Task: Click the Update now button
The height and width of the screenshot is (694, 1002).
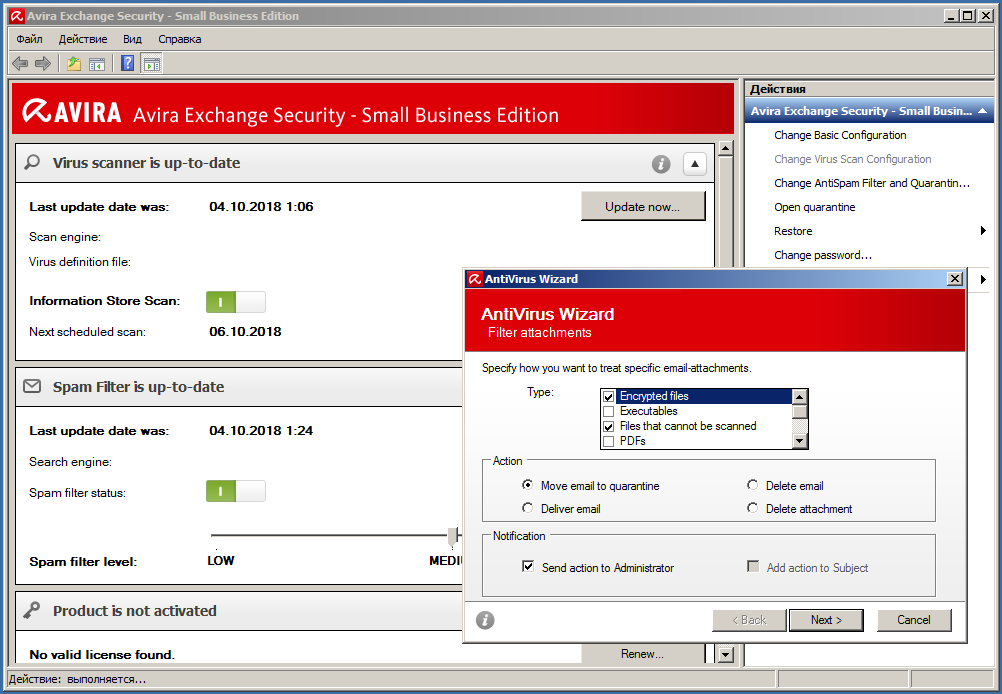Action: coord(643,206)
